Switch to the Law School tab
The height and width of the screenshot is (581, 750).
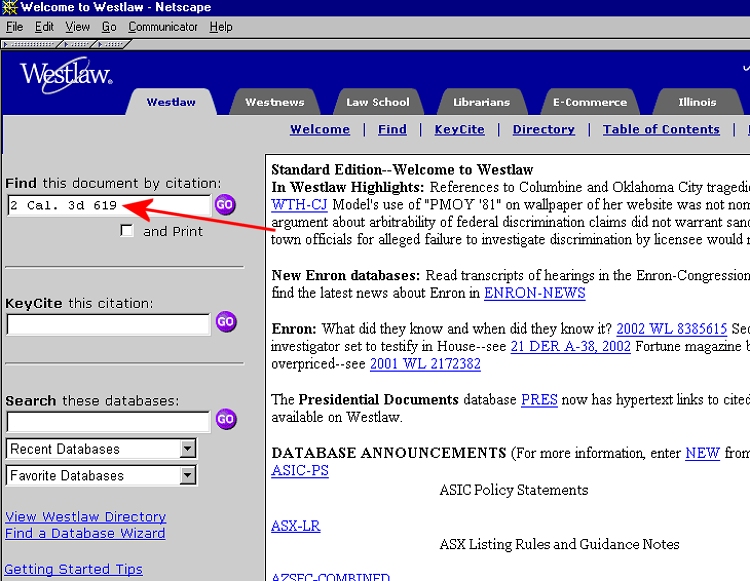pyautogui.click(x=378, y=102)
